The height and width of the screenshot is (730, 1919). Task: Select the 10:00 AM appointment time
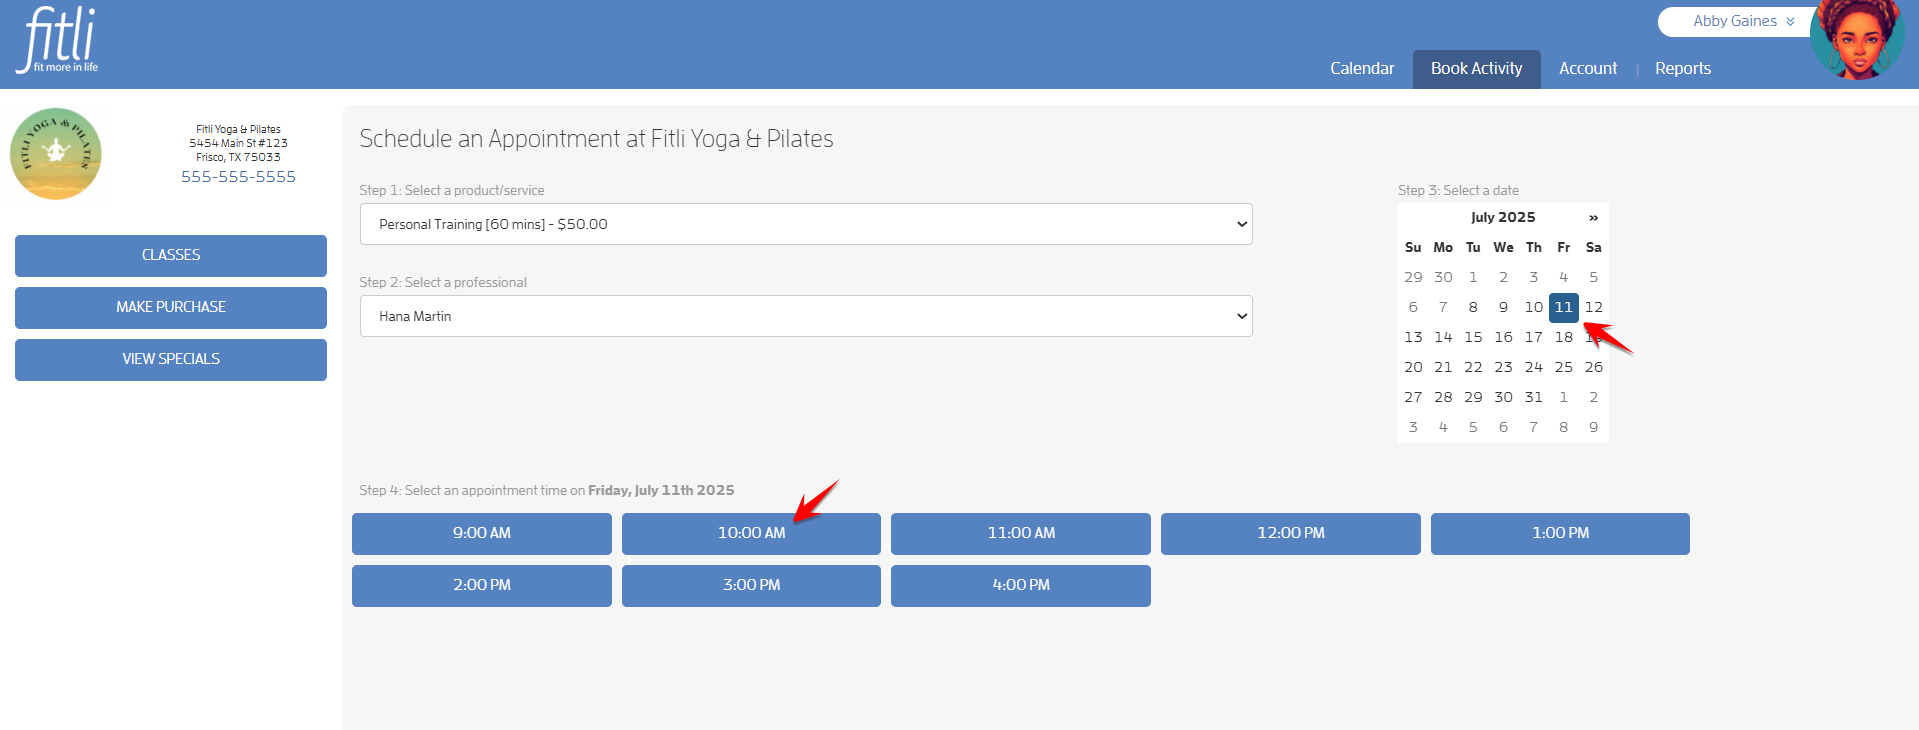click(x=751, y=533)
